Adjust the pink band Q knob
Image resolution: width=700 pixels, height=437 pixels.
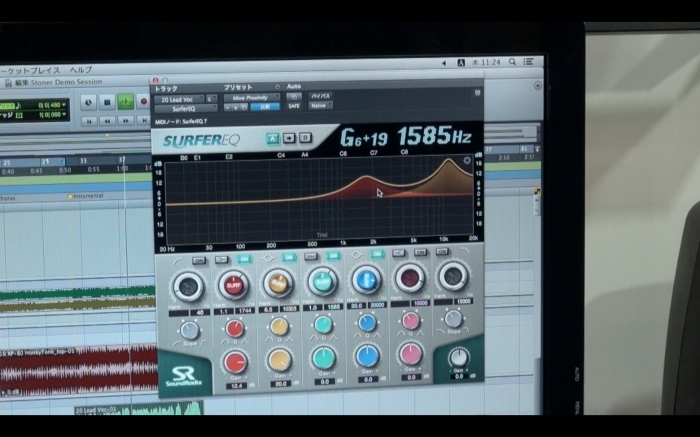click(410, 320)
